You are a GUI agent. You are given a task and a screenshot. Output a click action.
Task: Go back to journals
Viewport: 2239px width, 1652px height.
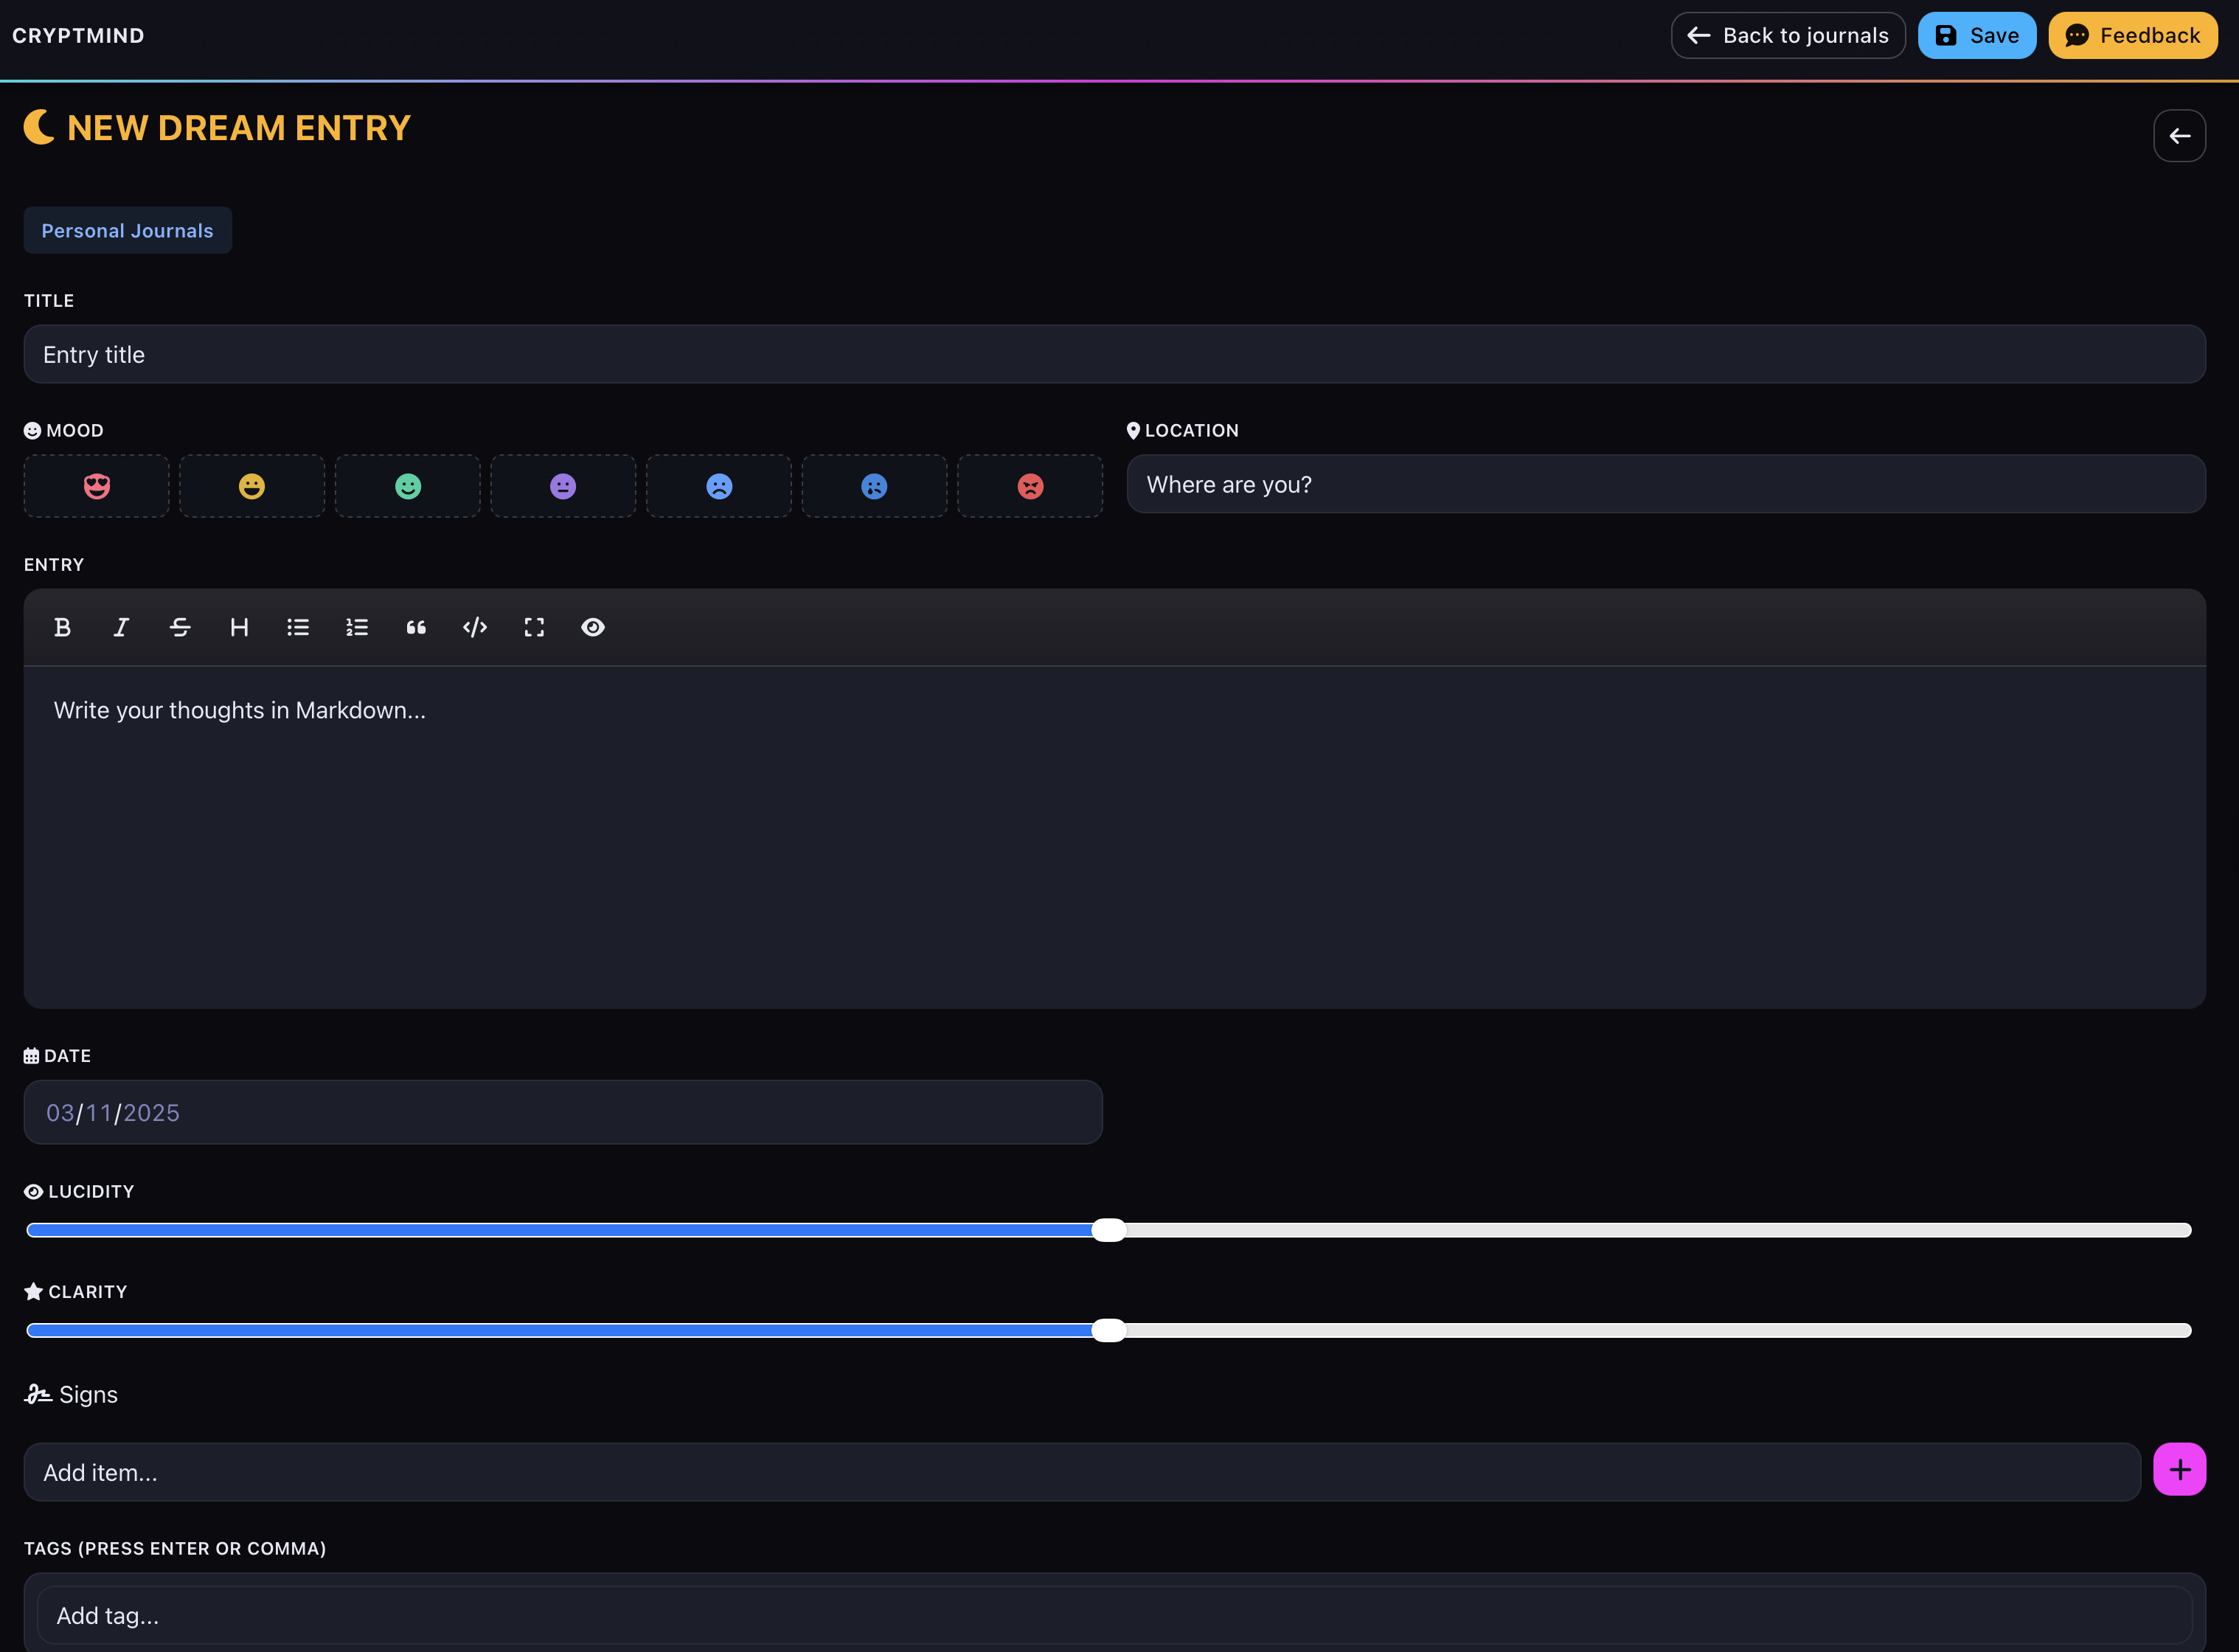click(x=1788, y=35)
